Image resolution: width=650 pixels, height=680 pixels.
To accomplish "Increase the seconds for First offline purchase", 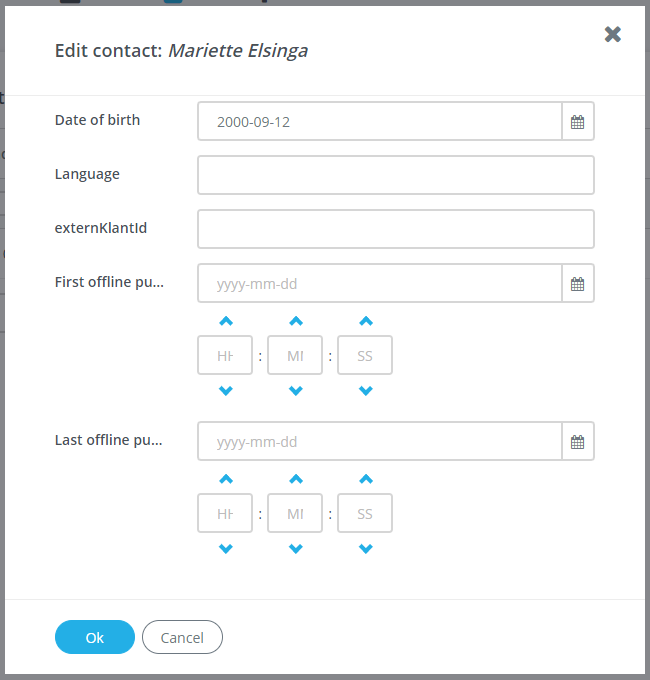I will click(x=365, y=322).
